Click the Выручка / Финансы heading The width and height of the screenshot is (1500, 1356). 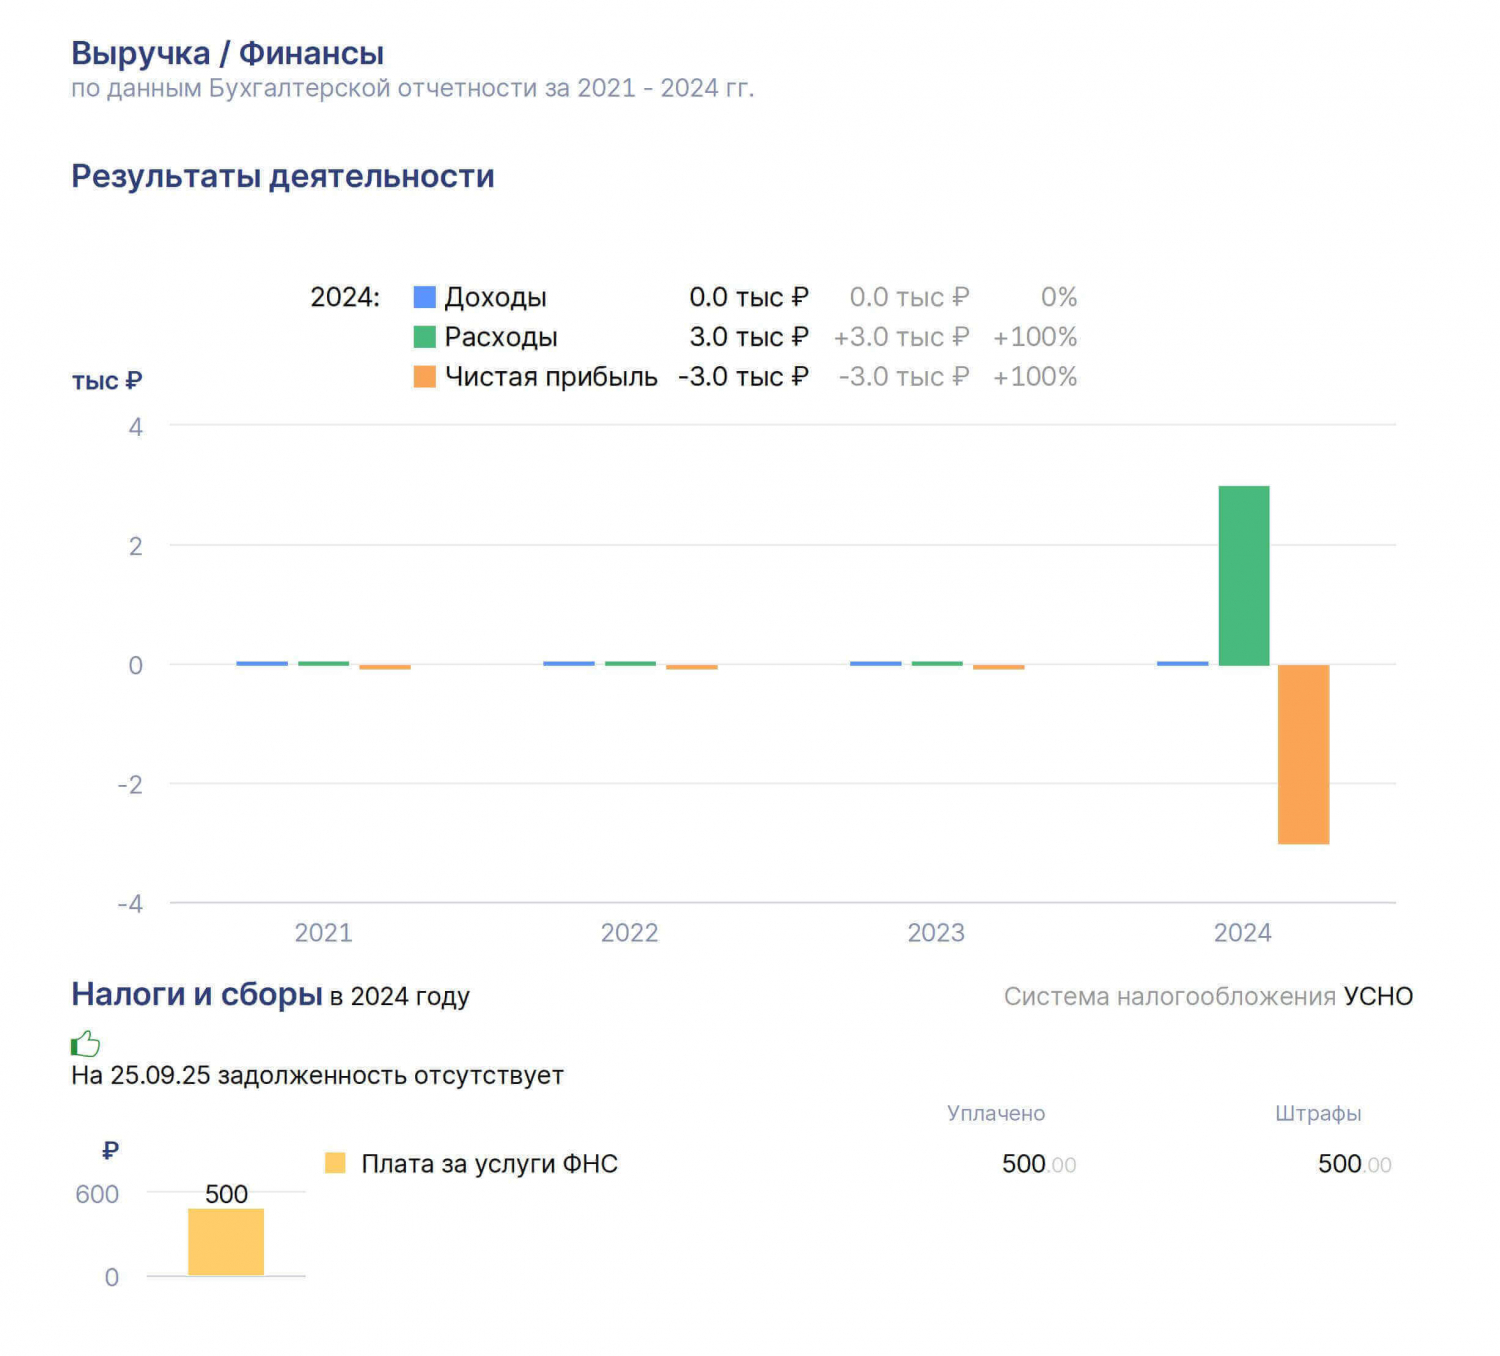pyautogui.click(x=227, y=53)
